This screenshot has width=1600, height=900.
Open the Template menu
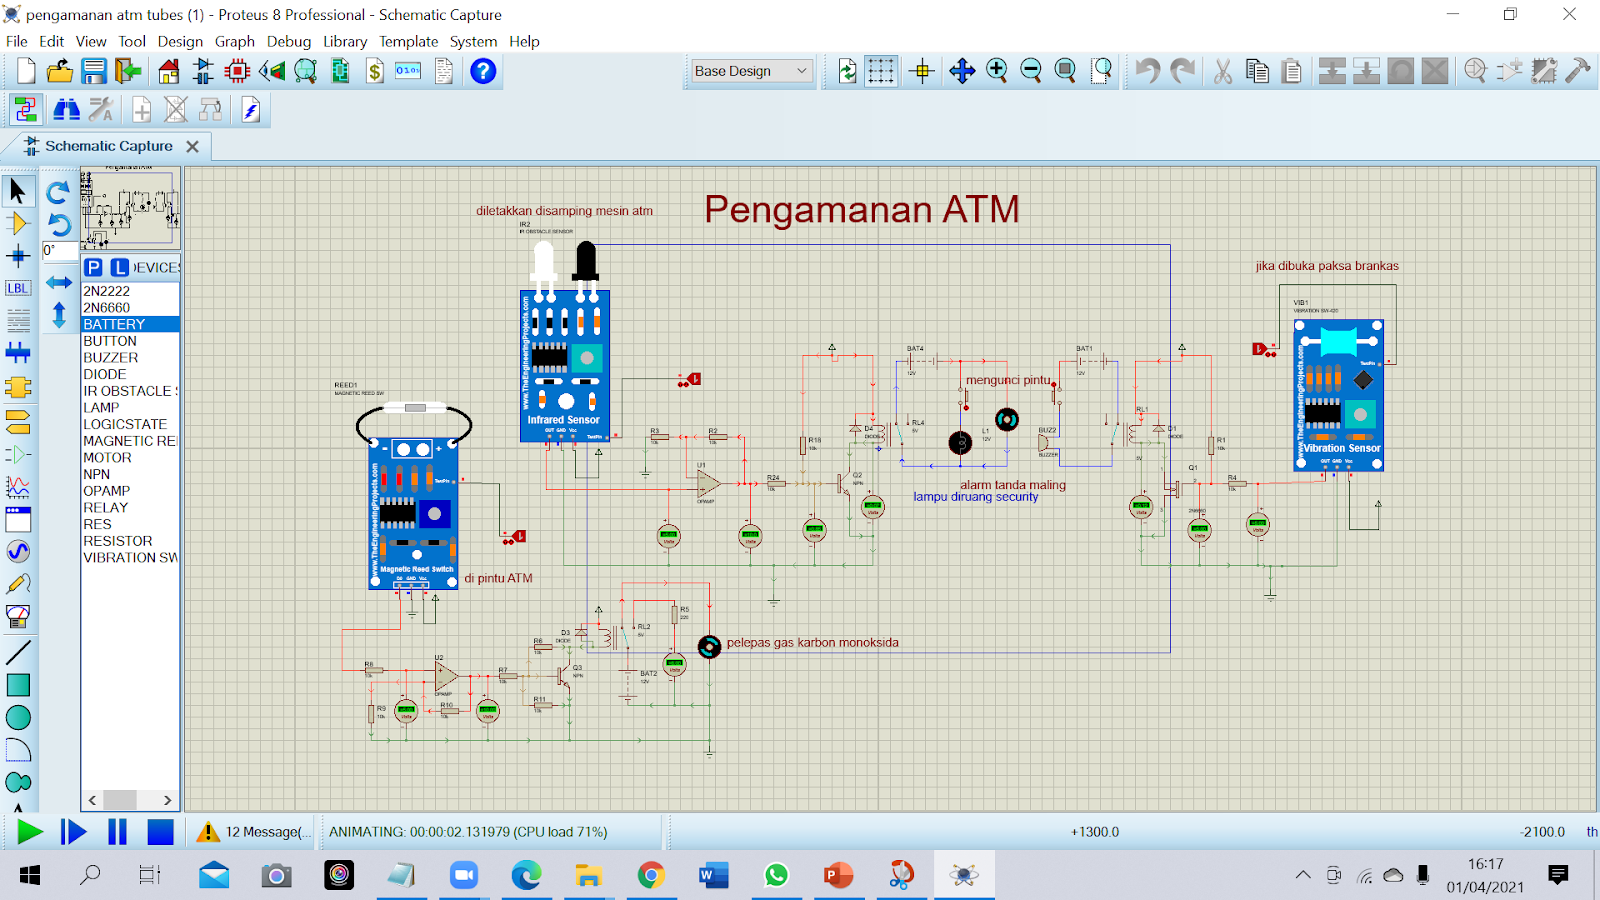point(408,41)
